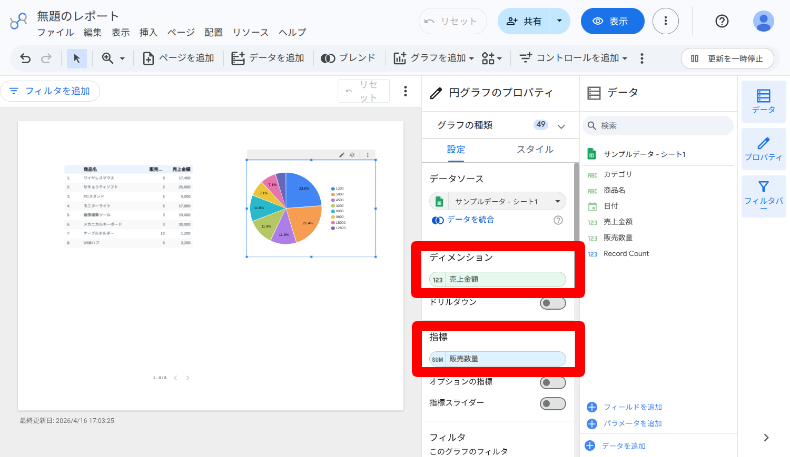This screenshot has width=790, height=457.
Task: Click フィルタを追加 button
Action: 50,91
